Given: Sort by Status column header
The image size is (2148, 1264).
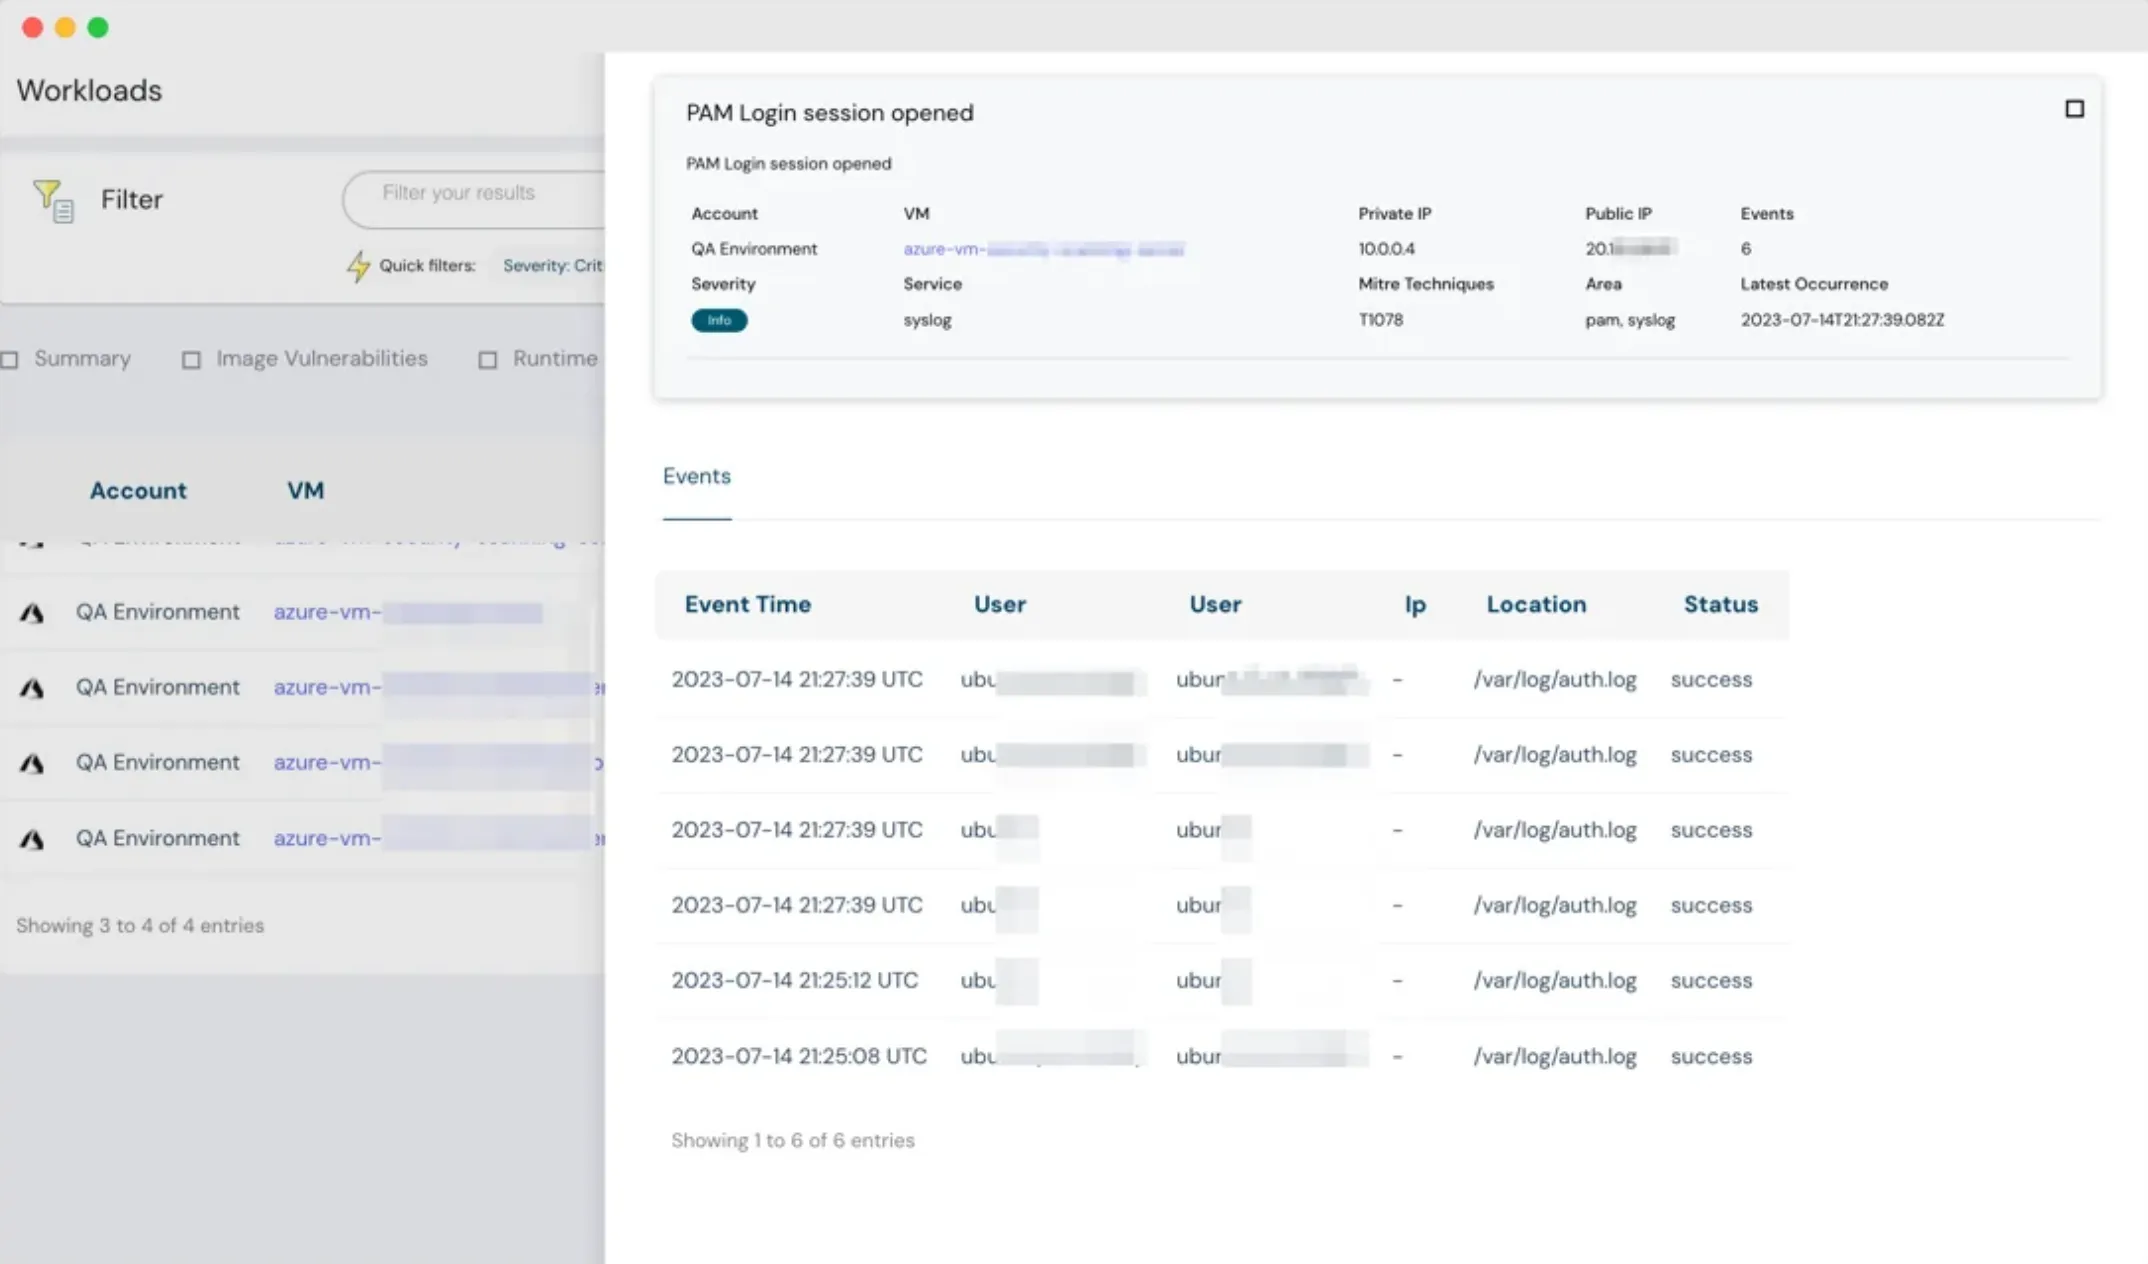Looking at the screenshot, I should [x=1720, y=605].
